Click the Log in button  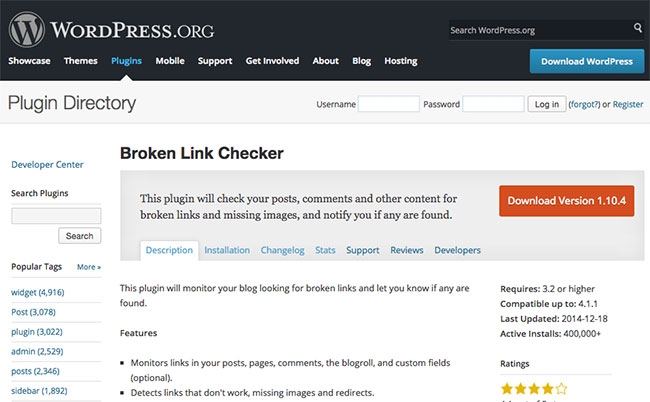[x=546, y=104]
